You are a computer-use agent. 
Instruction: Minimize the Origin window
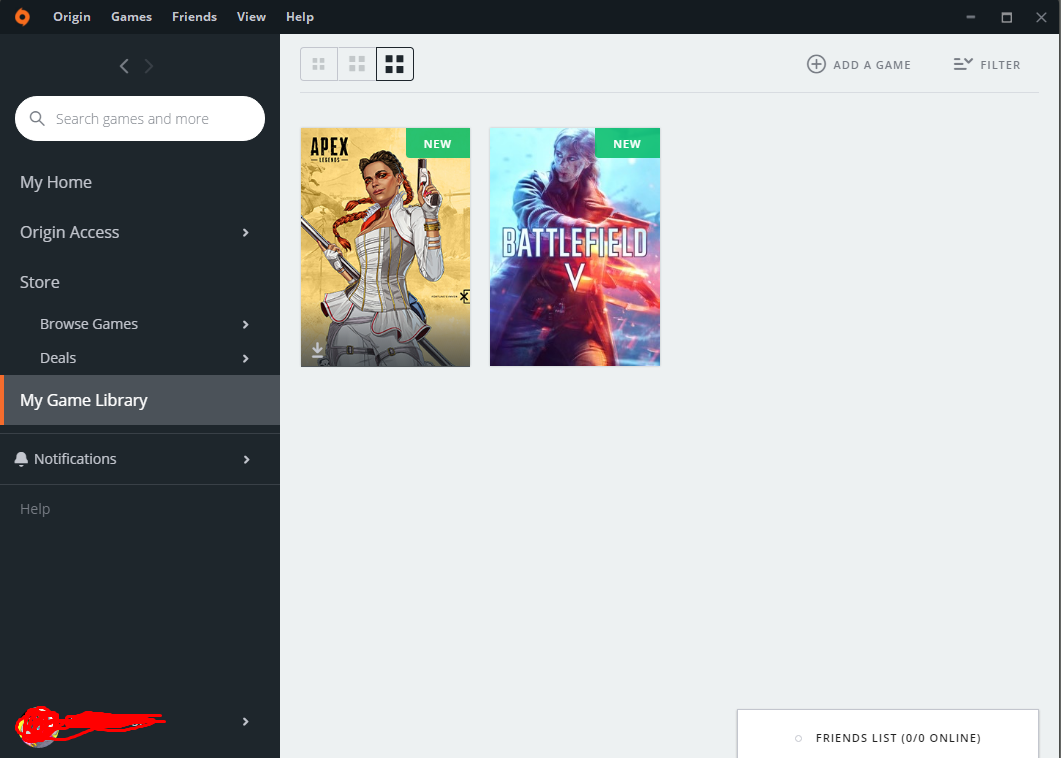(x=971, y=17)
